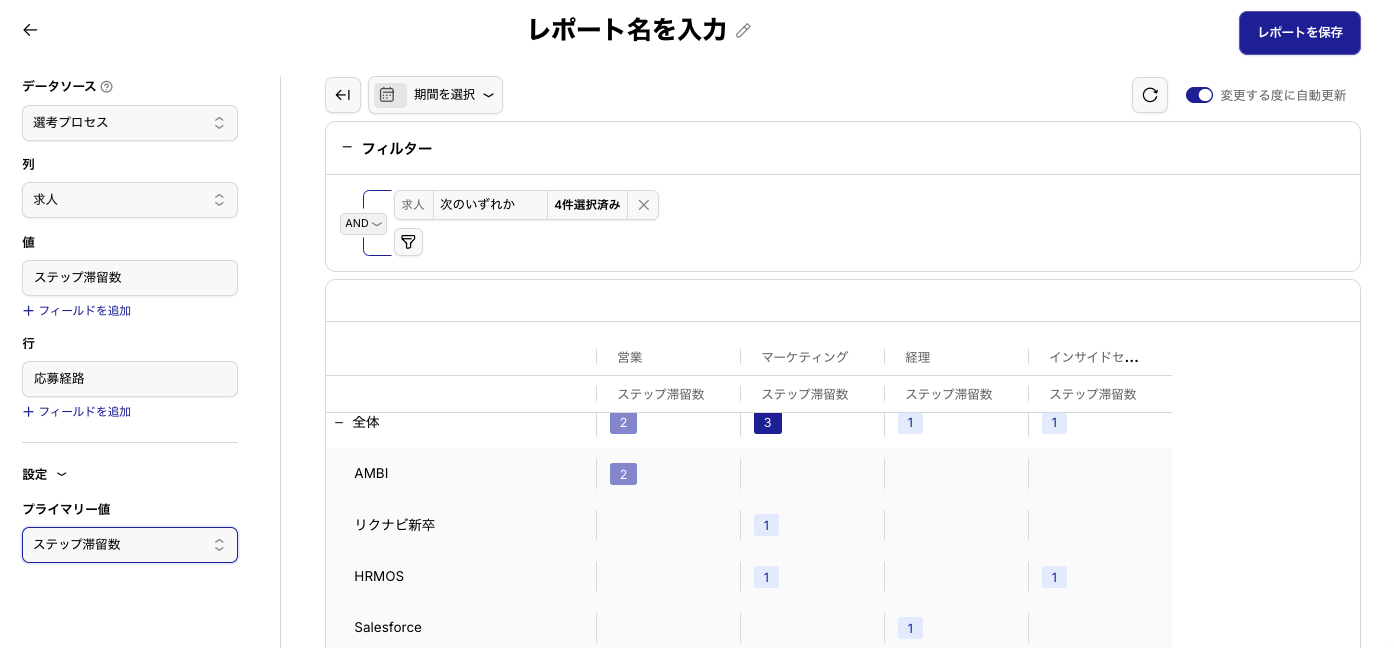Toggle 変更する度に自動更新 switch

[1199, 95]
